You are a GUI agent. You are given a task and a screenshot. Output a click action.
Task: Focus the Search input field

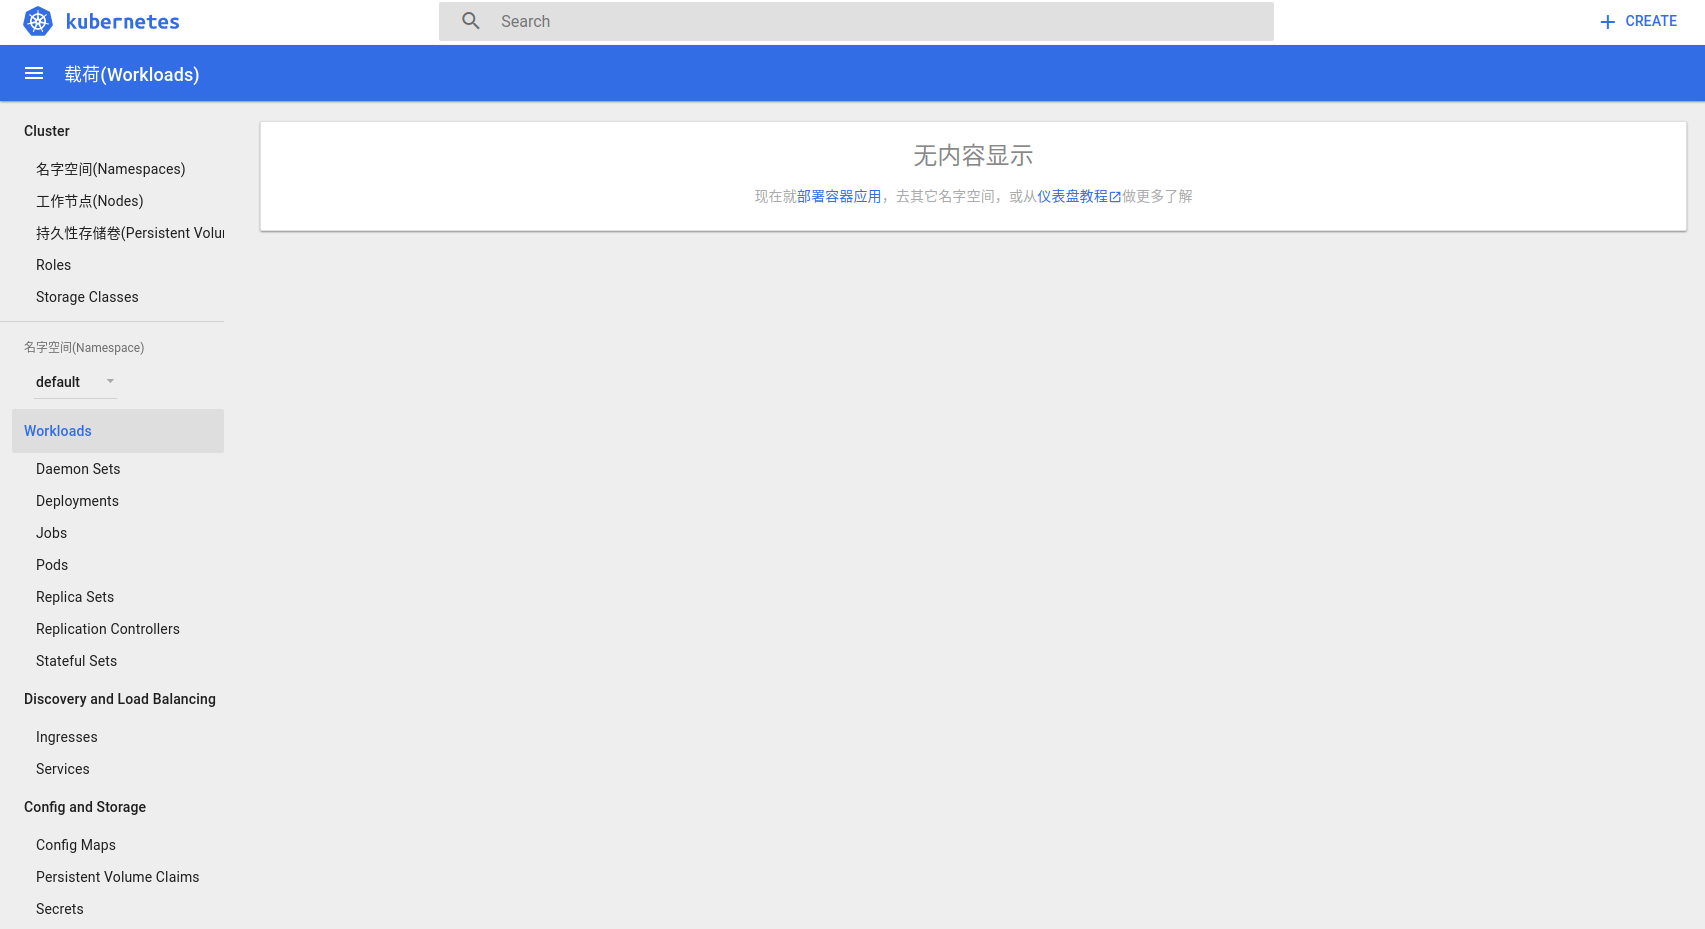[x=856, y=21]
